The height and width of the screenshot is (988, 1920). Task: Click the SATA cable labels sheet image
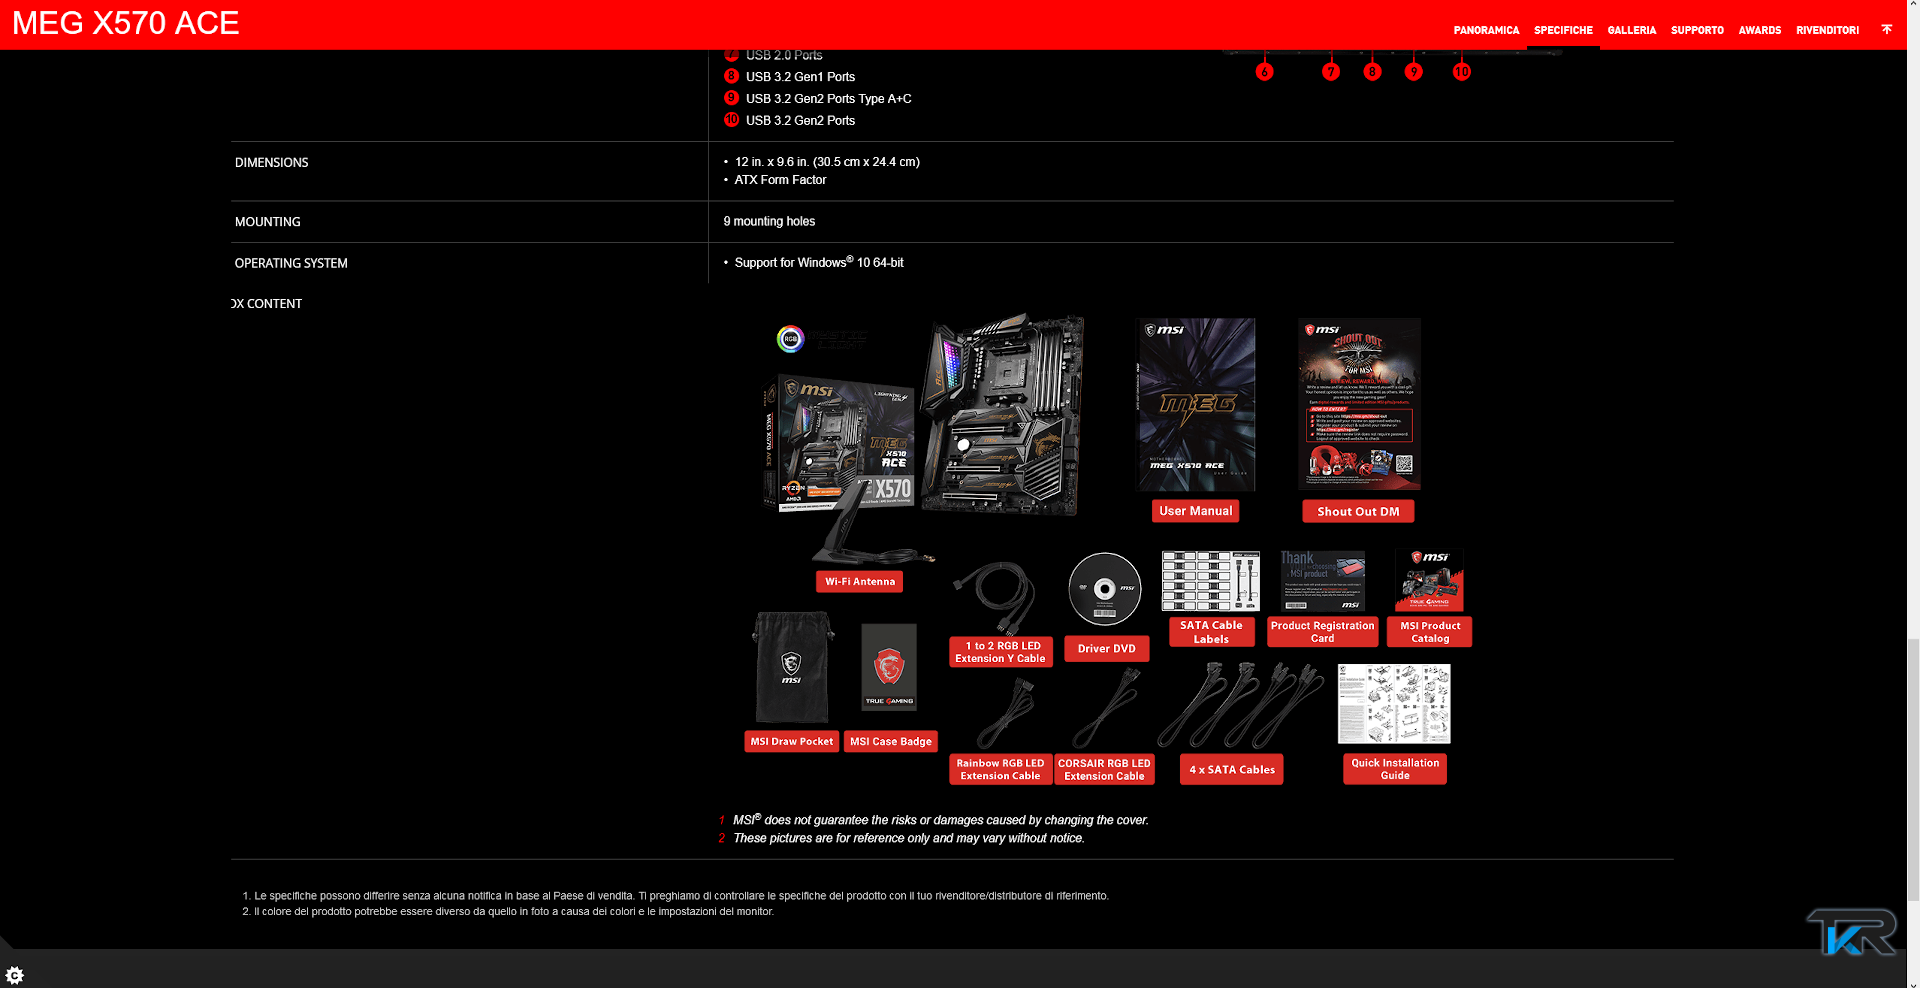(x=1211, y=581)
